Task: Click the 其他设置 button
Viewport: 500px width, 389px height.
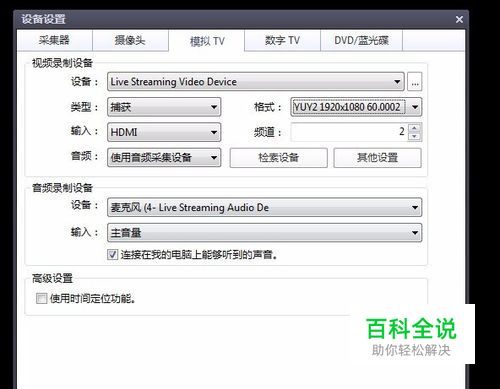Action: [x=377, y=158]
